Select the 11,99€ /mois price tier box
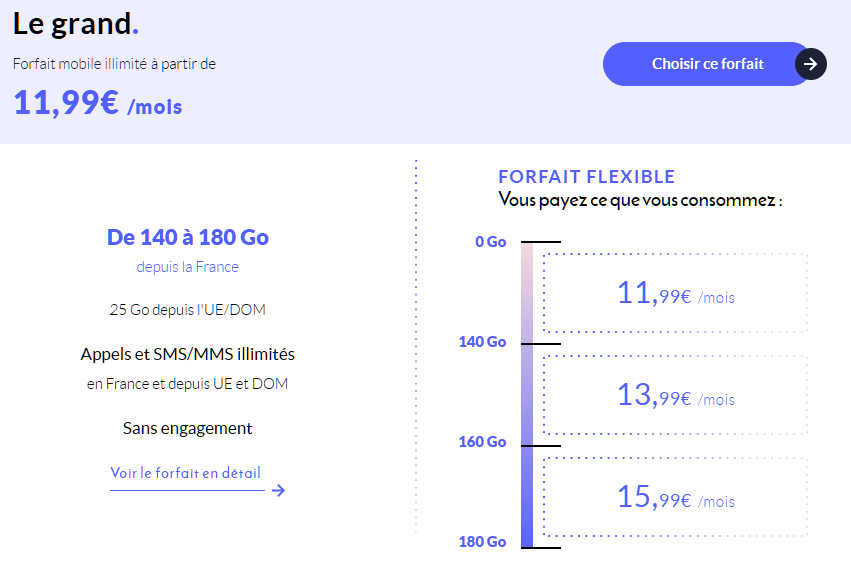 (x=675, y=293)
